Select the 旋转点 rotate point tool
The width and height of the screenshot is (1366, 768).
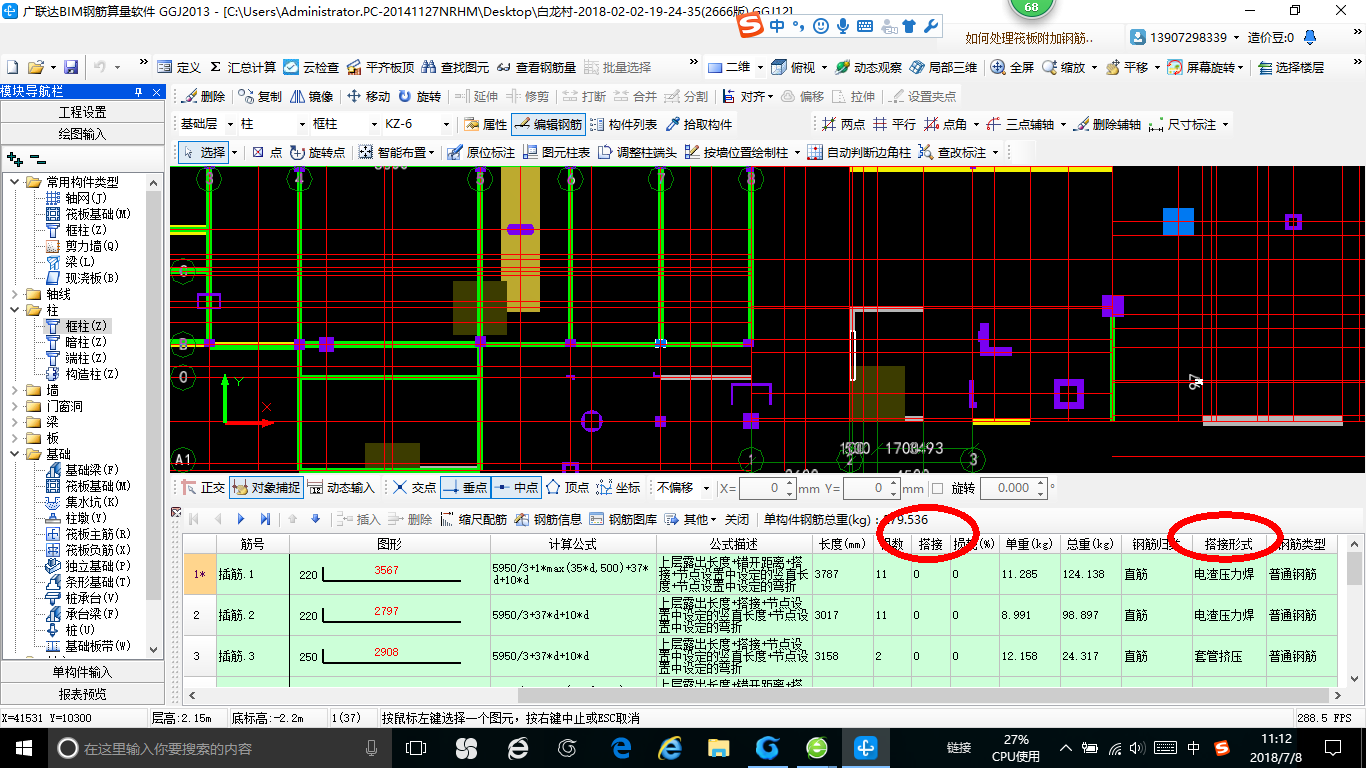[x=317, y=152]
